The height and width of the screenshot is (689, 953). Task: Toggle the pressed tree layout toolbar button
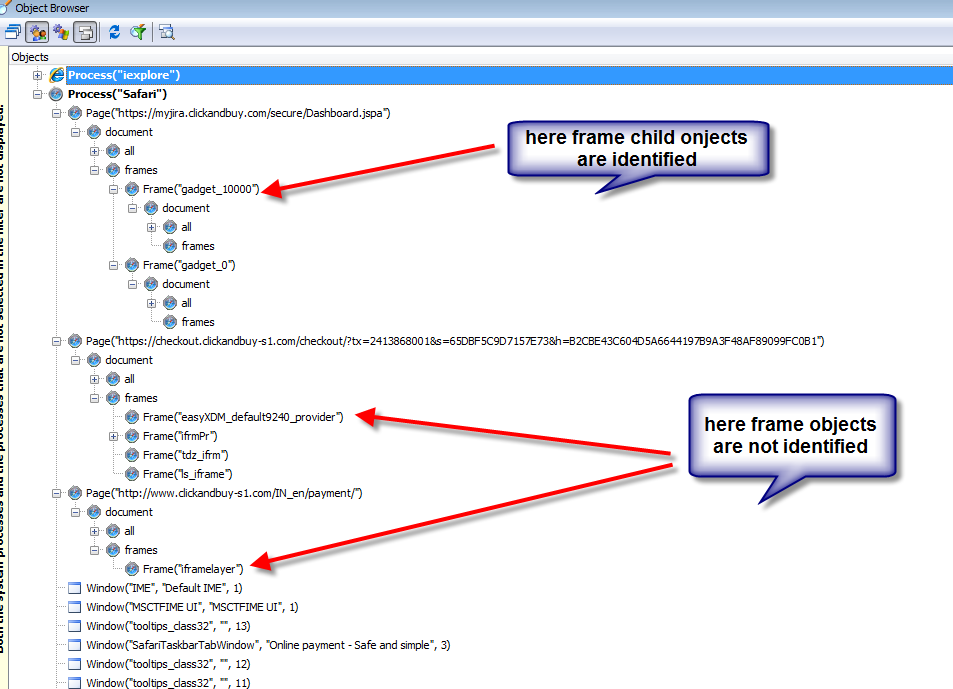coord(85,32)
